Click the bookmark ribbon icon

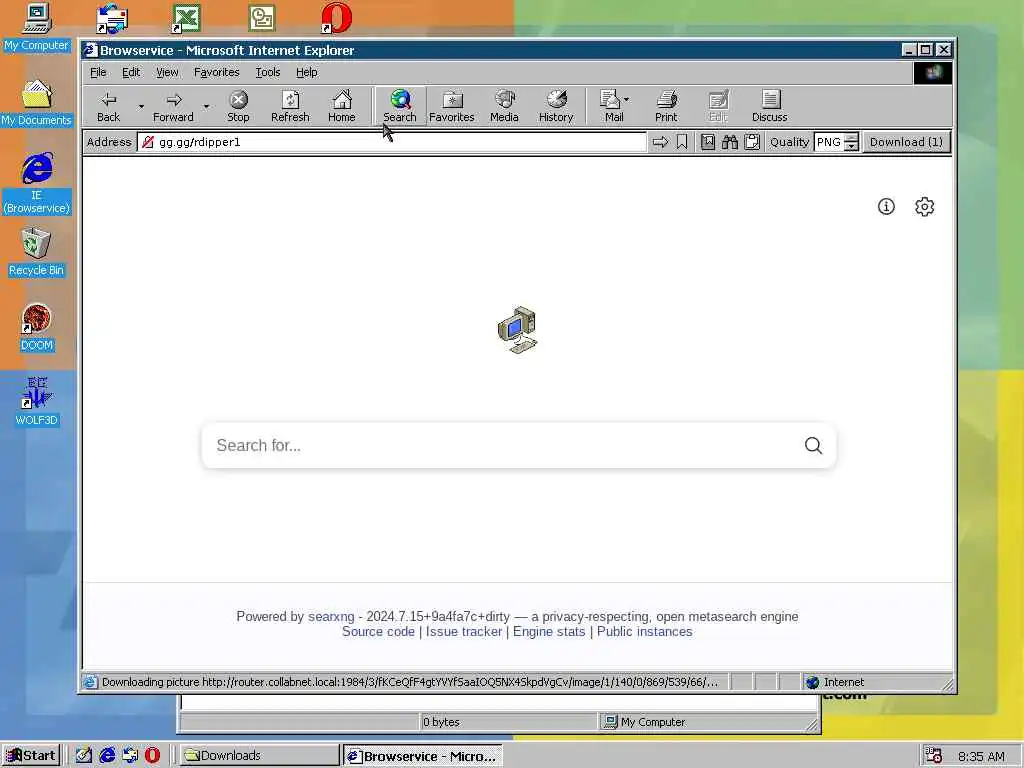tap(682, 142)
